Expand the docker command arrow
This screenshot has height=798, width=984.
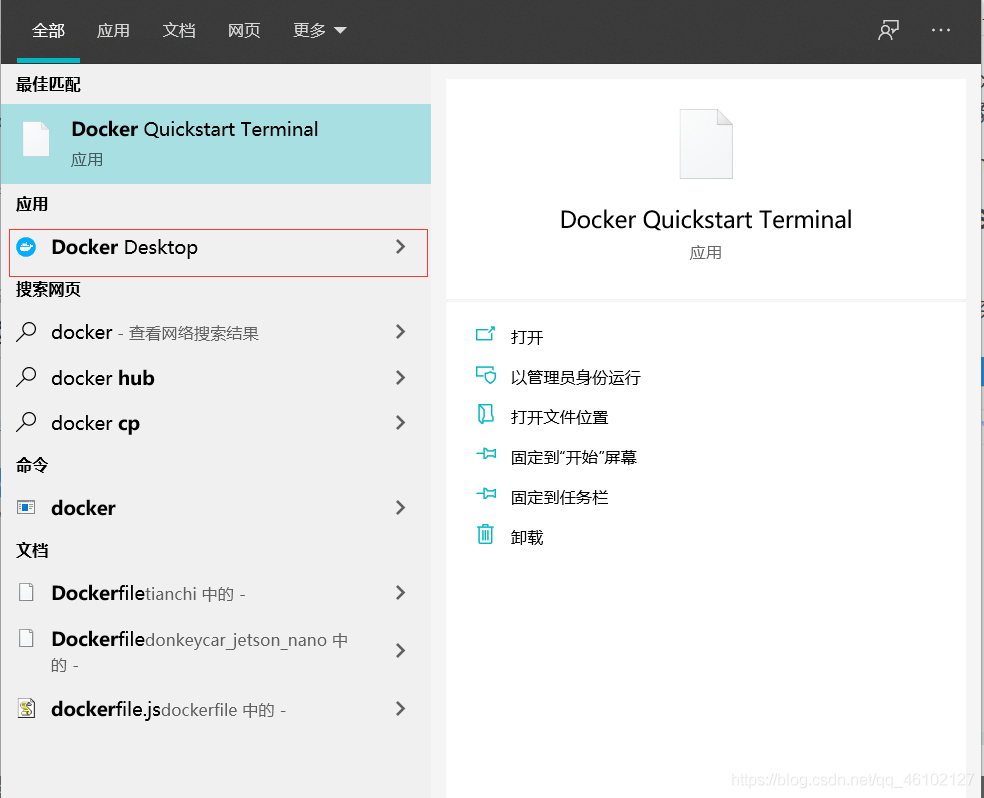(x=400, y=508)
